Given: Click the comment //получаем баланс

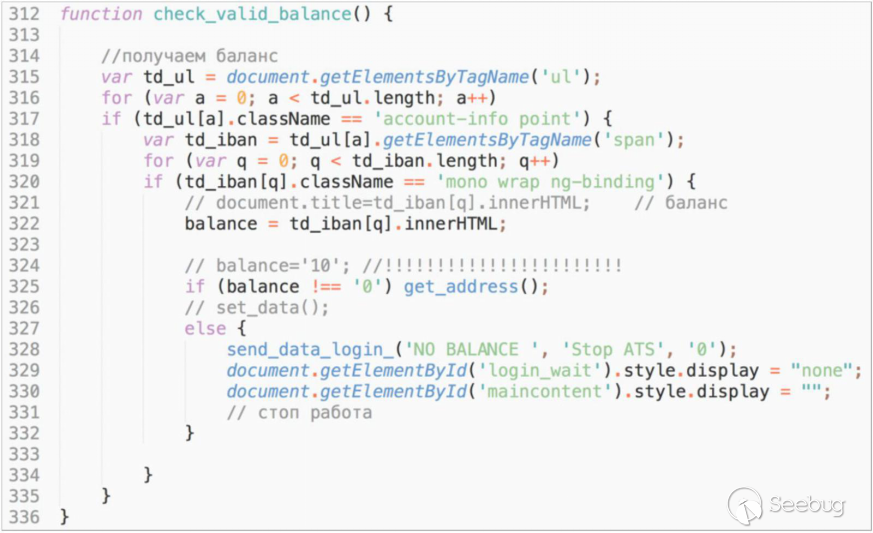Looking at the screenshot, I should pos(189,56).
